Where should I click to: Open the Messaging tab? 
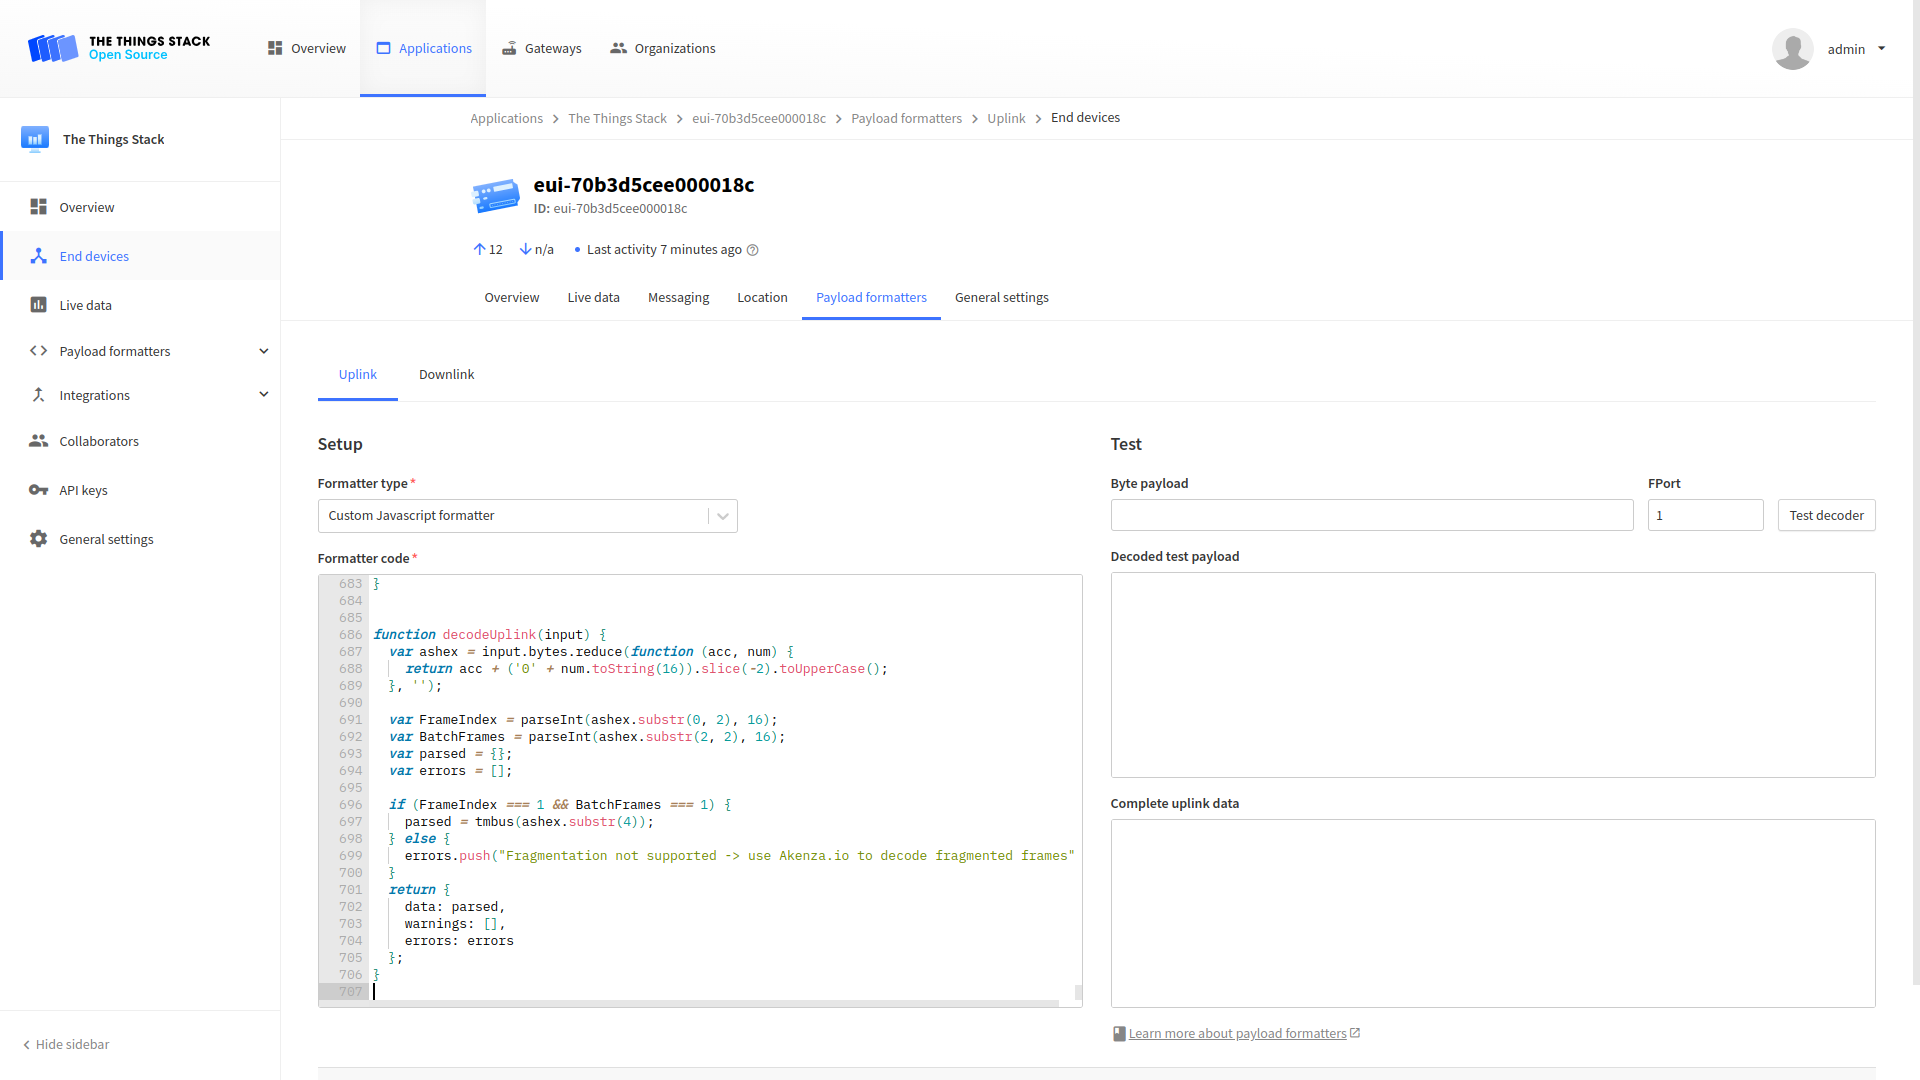[x=678, y=298]
